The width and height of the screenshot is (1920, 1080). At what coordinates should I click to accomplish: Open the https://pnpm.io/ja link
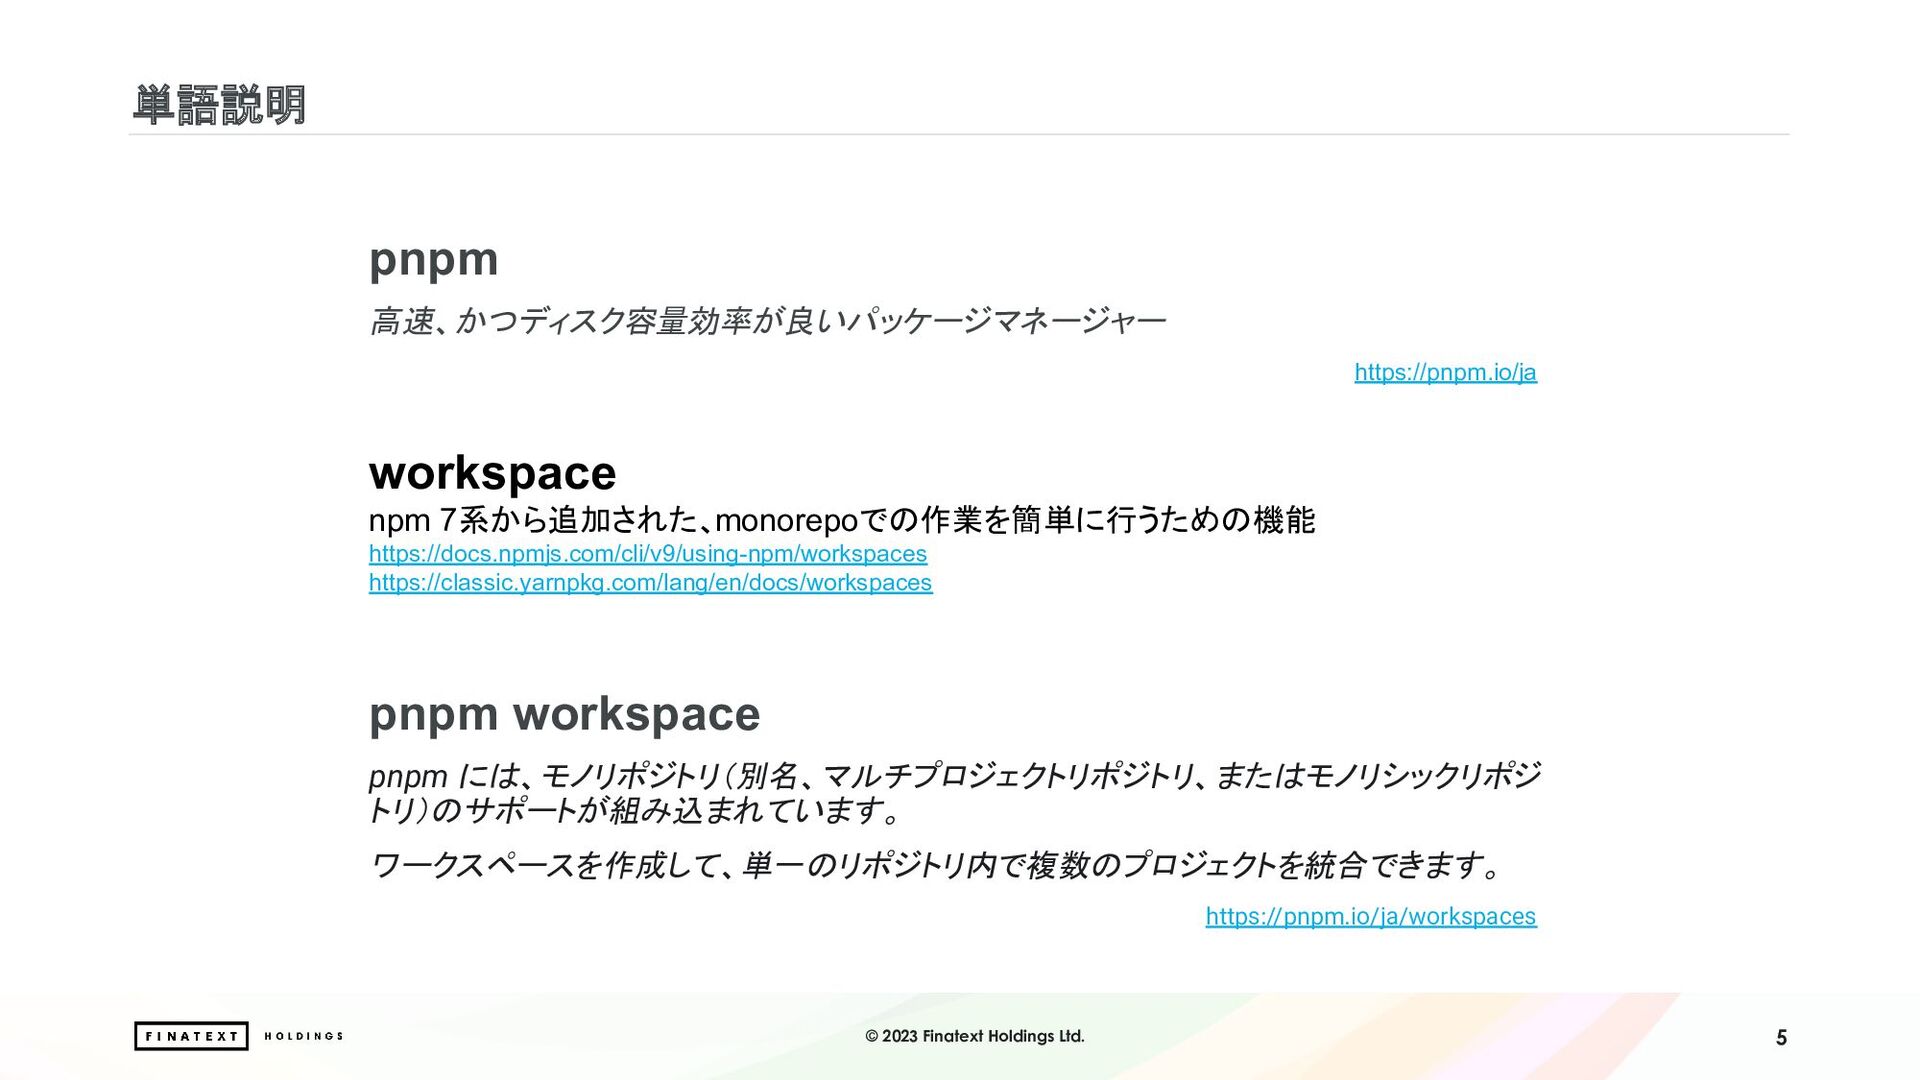coord(1445,372)
